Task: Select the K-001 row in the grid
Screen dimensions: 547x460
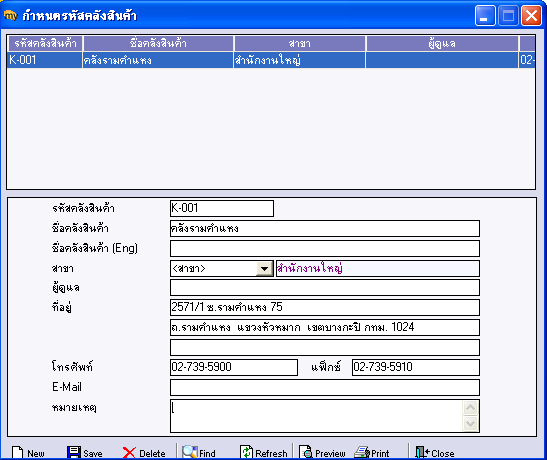Action: [271, 60]
